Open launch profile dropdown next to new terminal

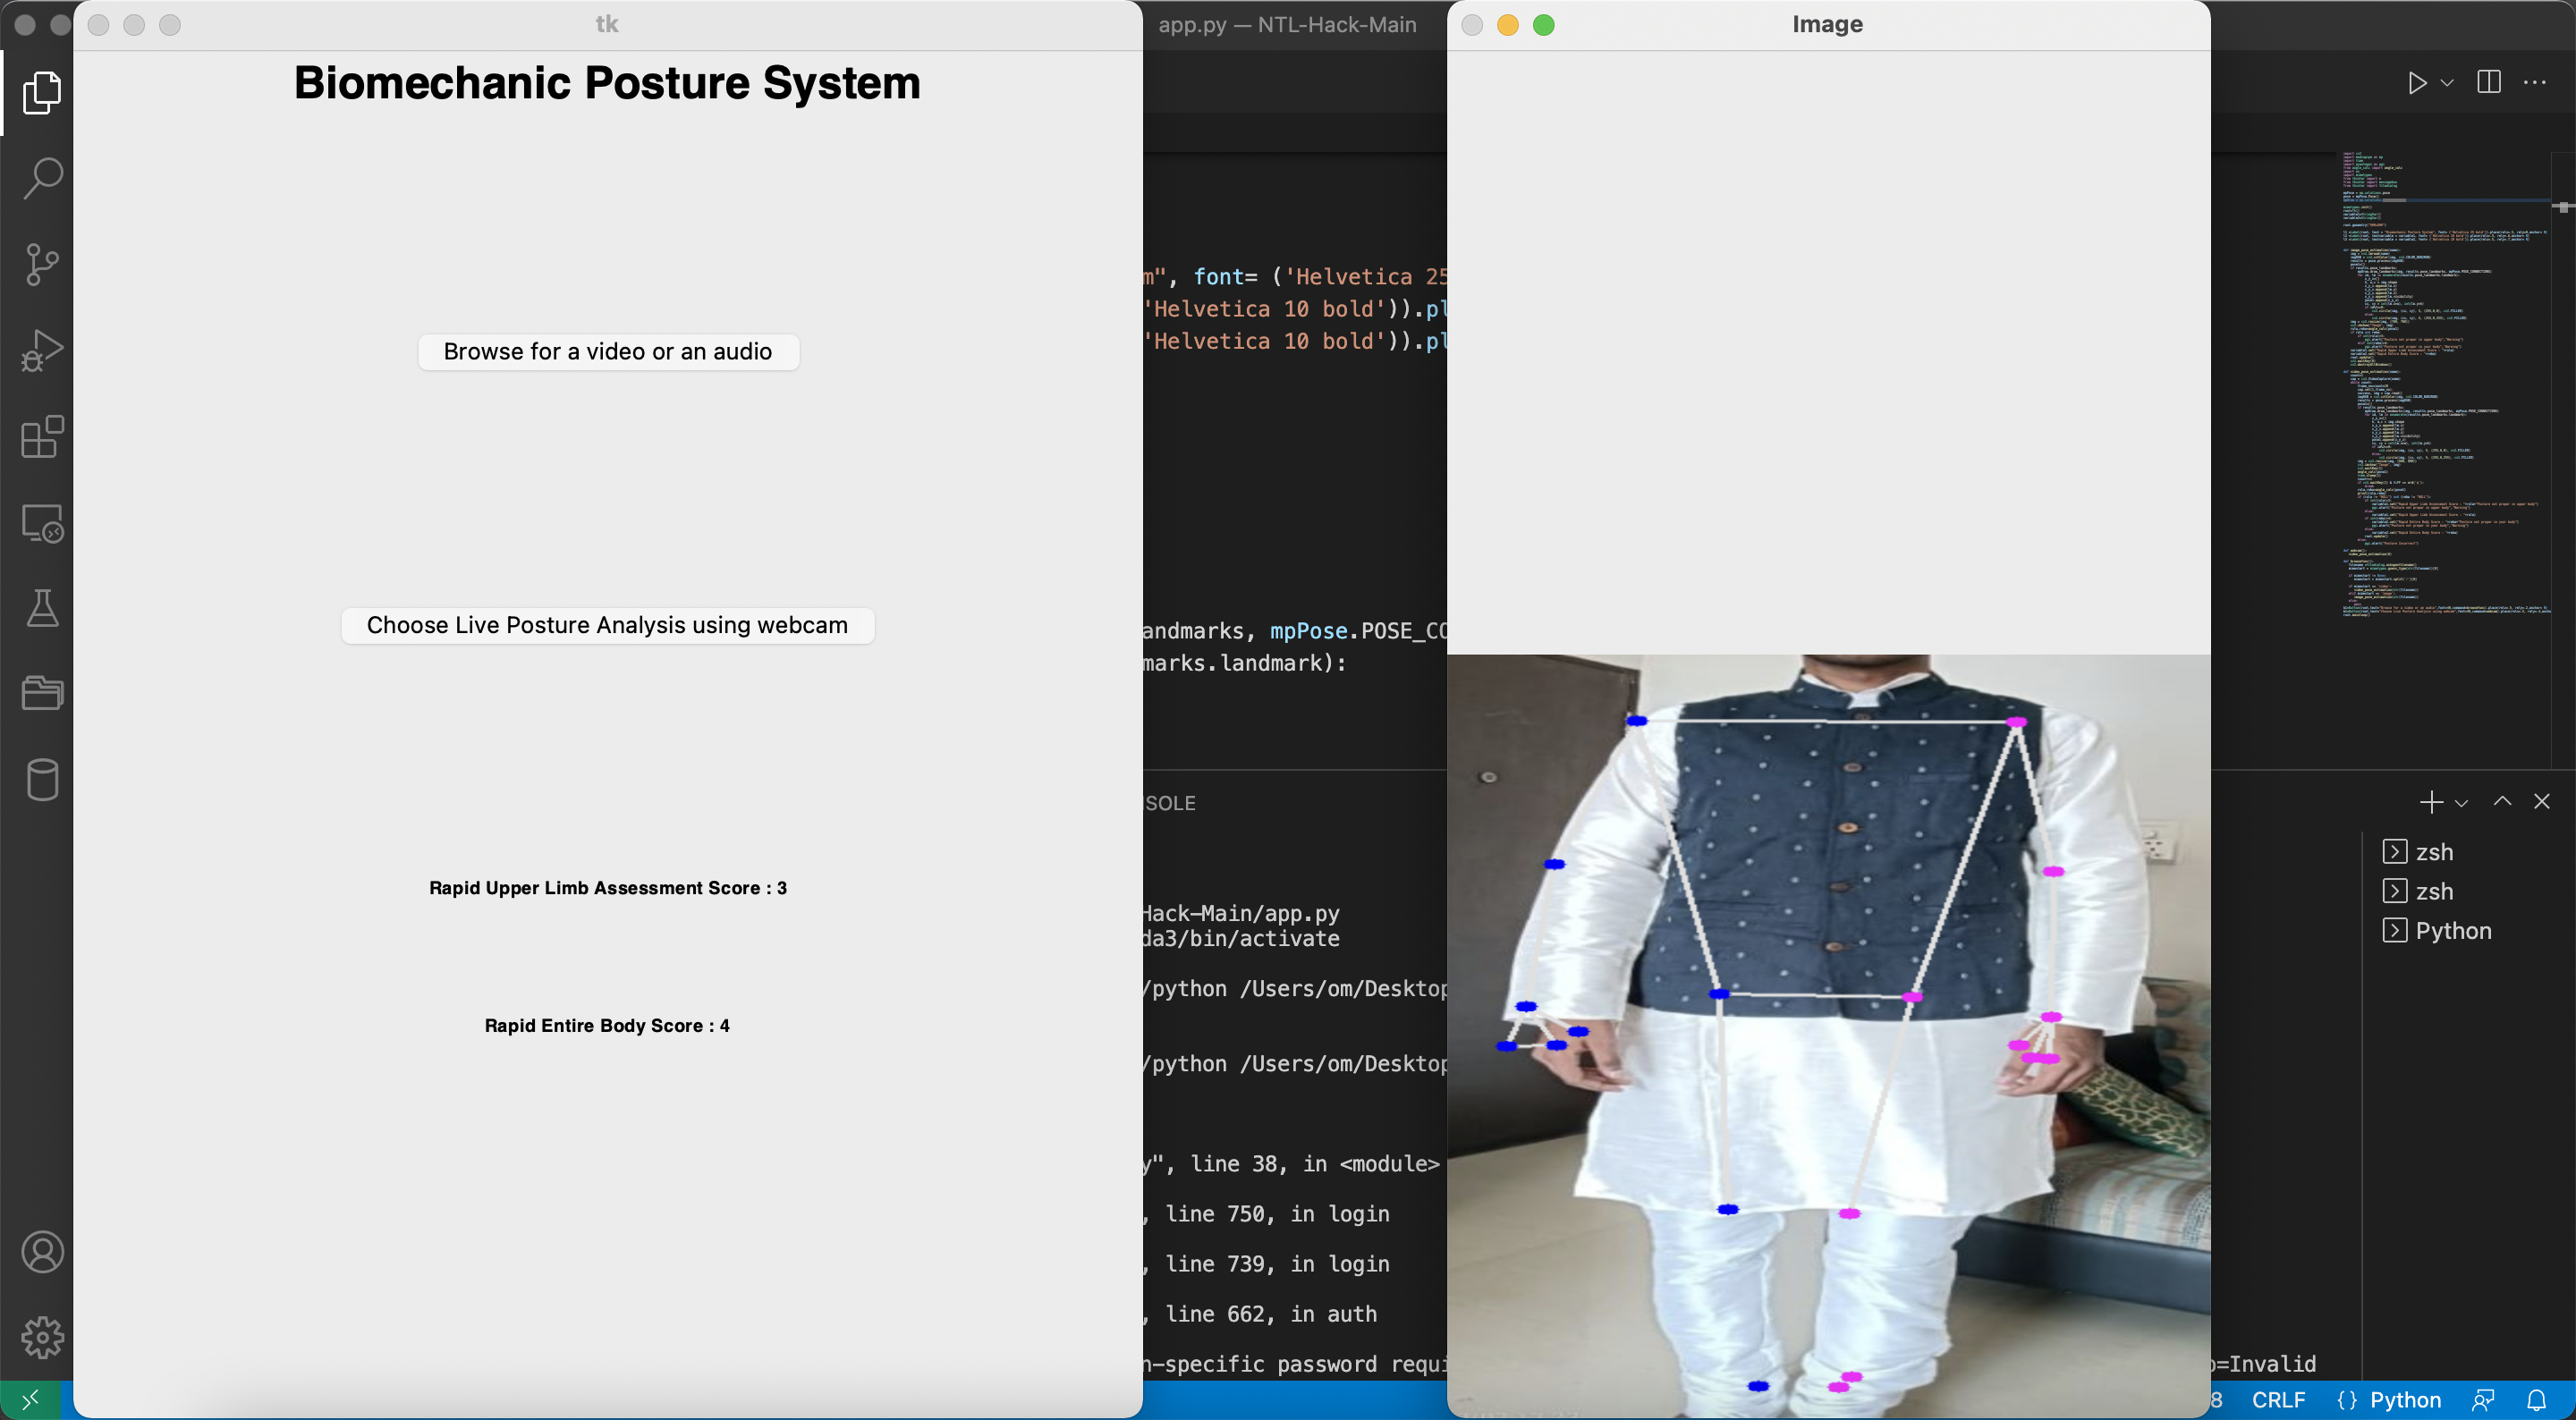pos(2462,803)
